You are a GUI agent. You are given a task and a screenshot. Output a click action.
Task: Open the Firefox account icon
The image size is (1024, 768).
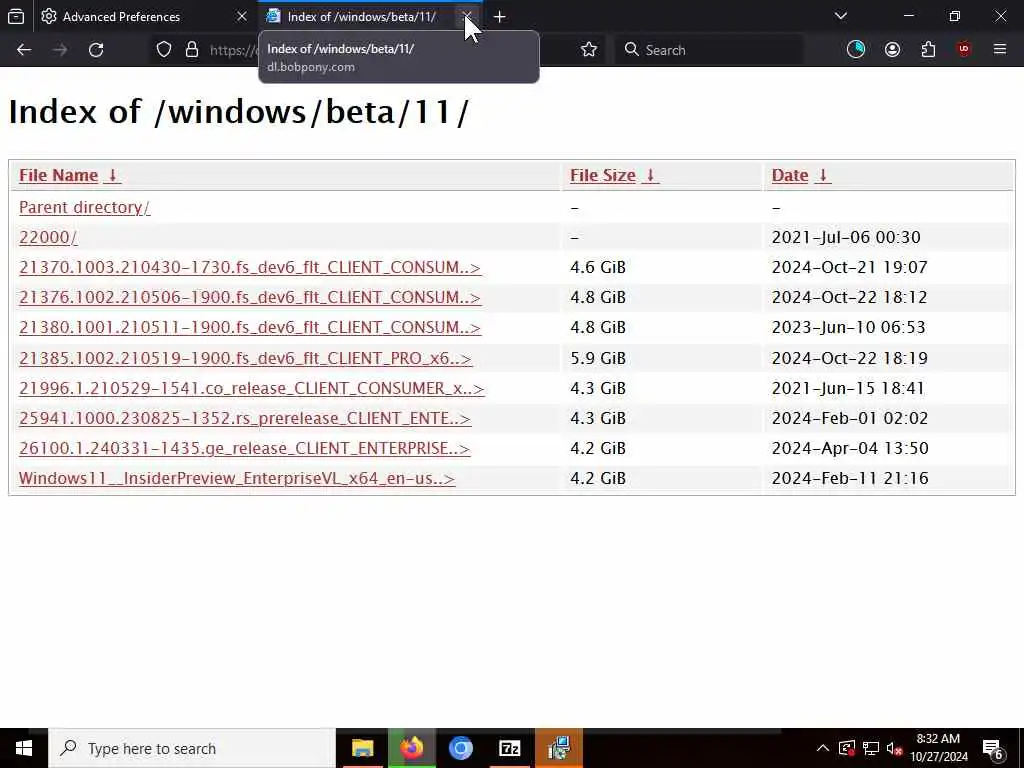[x=892, y=50]
